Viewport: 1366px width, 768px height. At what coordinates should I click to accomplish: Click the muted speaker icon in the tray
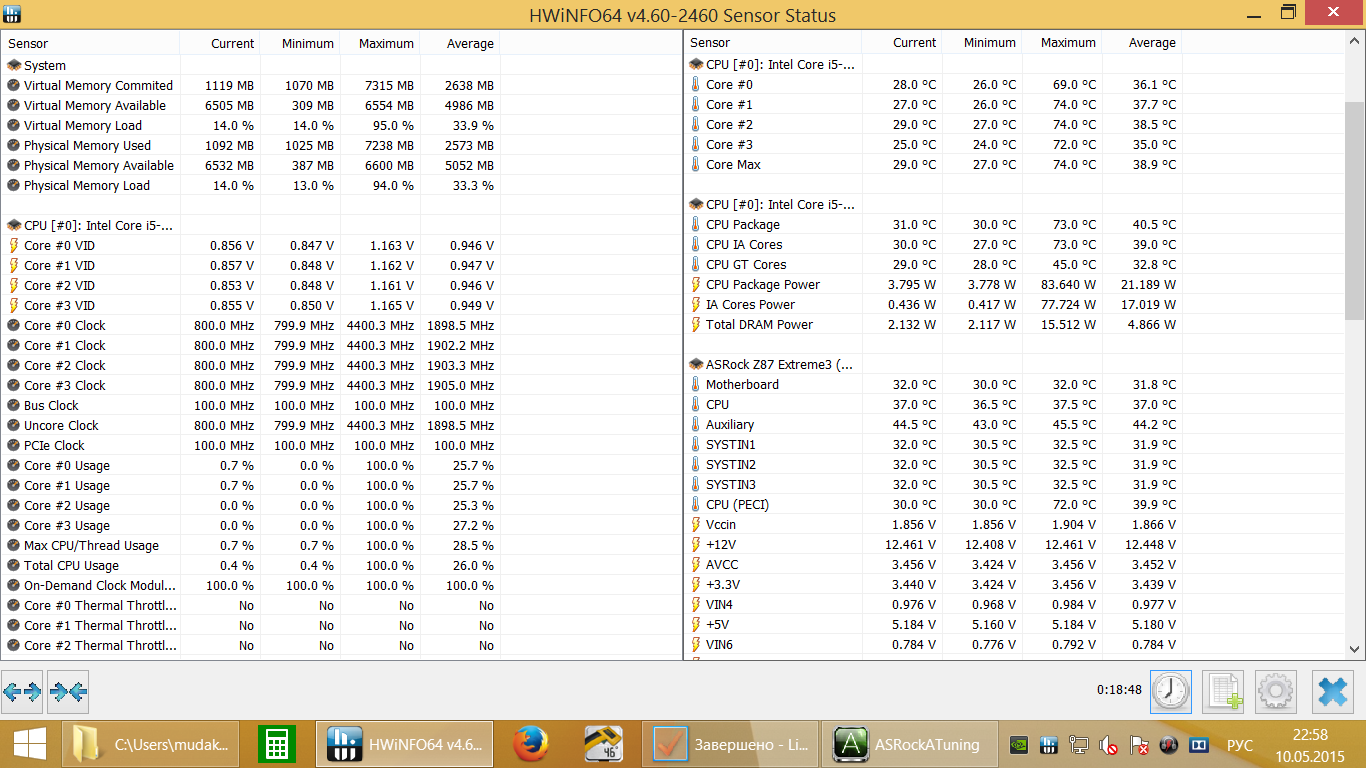click(1108, 745)
